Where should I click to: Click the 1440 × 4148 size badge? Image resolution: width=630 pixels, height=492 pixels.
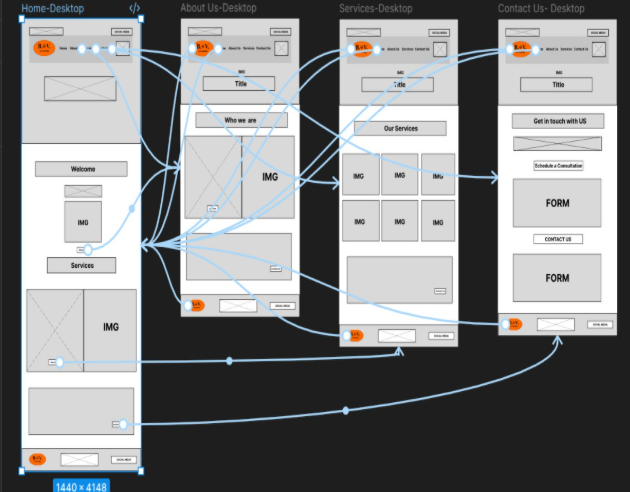tap(81, 486)
